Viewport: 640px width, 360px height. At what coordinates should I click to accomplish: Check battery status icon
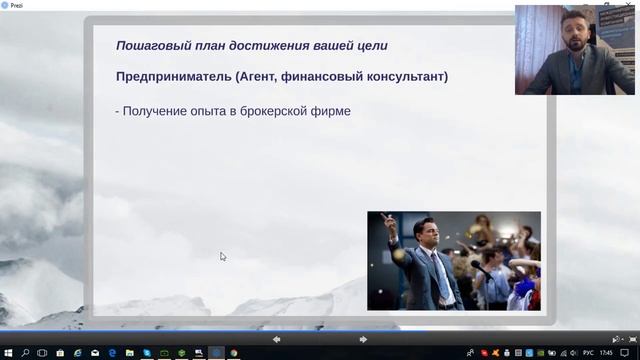point(552,353)
